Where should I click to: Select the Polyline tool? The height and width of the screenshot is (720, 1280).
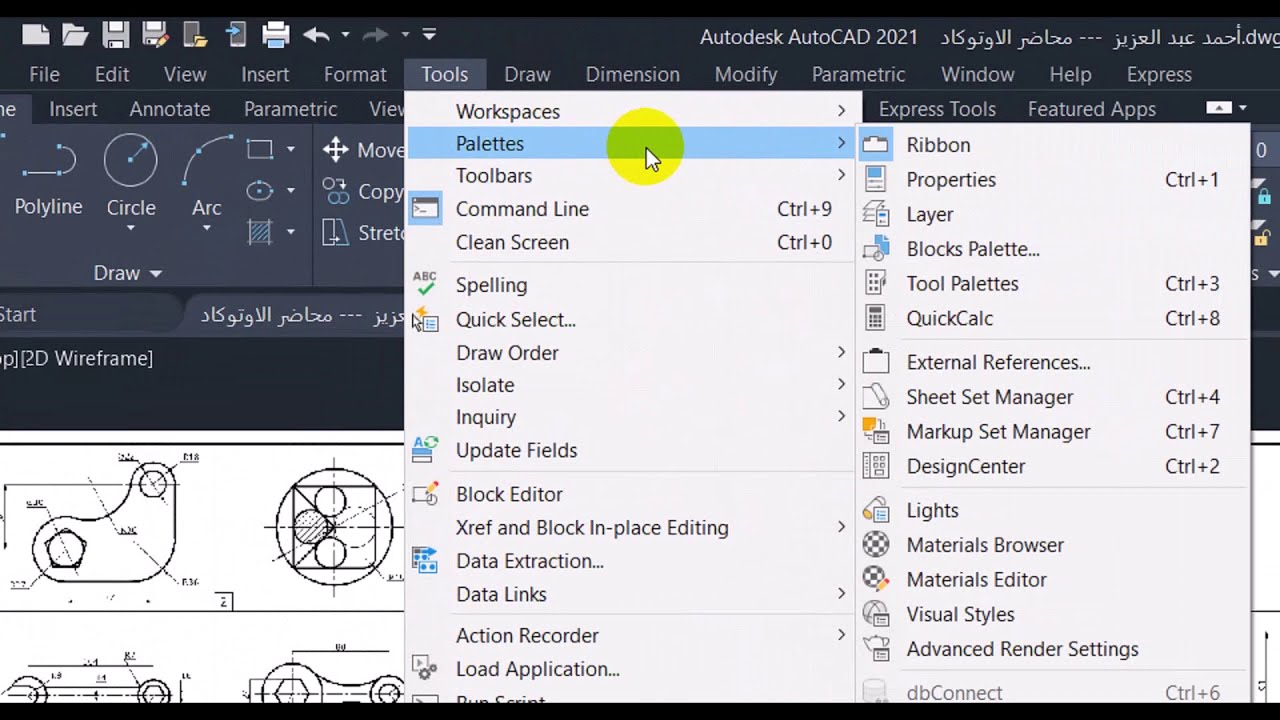coord(48,177)
